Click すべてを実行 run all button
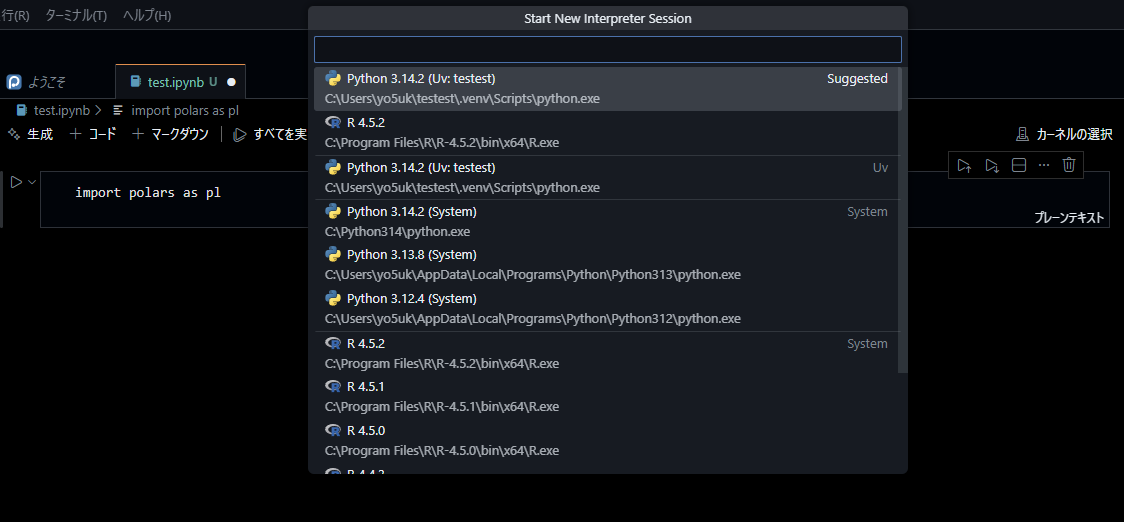This screenshot has height=522, width=1124. (x=269, y=134)
